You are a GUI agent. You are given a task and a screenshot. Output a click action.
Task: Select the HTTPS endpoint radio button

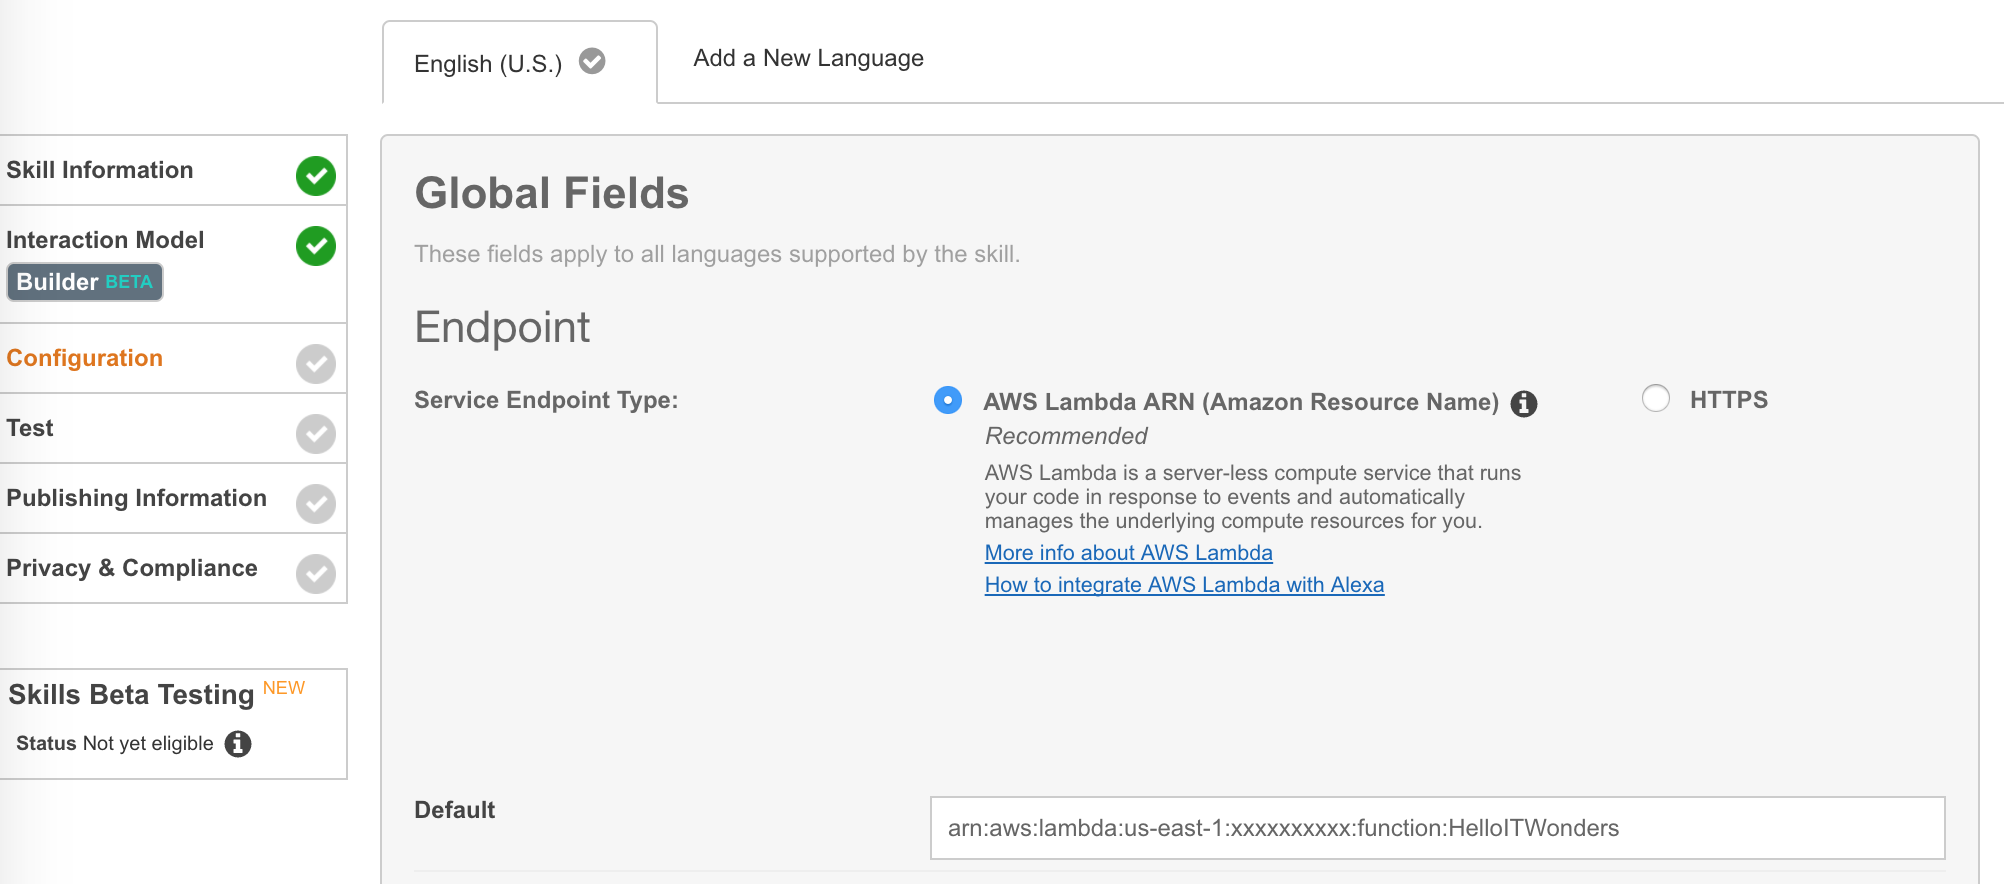(1656, 398)
